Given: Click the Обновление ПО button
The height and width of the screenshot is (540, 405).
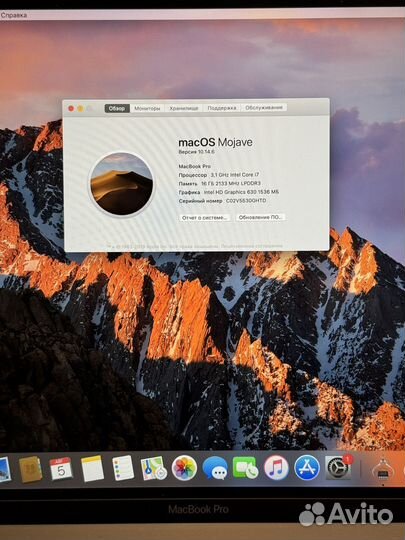Looking at the screenshot, I should [x=260, y=217].
